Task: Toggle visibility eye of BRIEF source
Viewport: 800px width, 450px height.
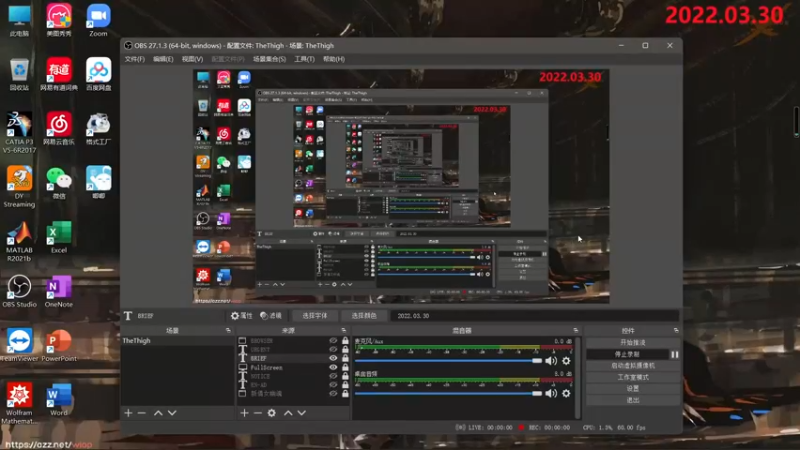Action: coord(333,358)
